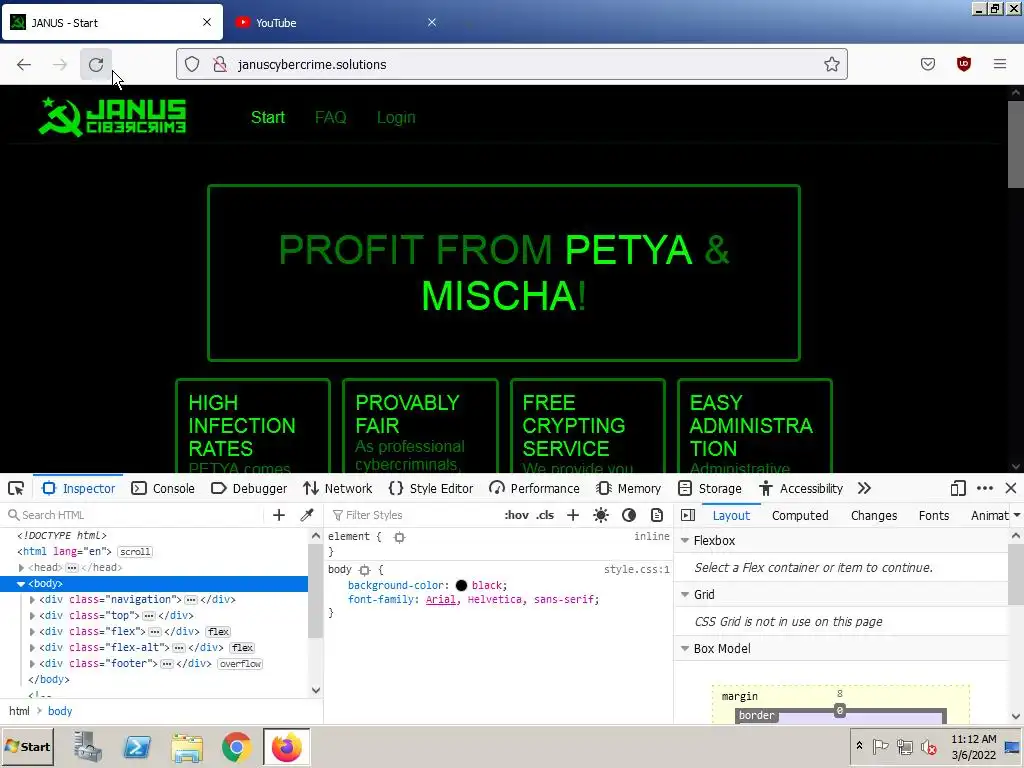Enable Responsive Design Mode
This screenshot has width=1024, height=768.
(958, 488)
